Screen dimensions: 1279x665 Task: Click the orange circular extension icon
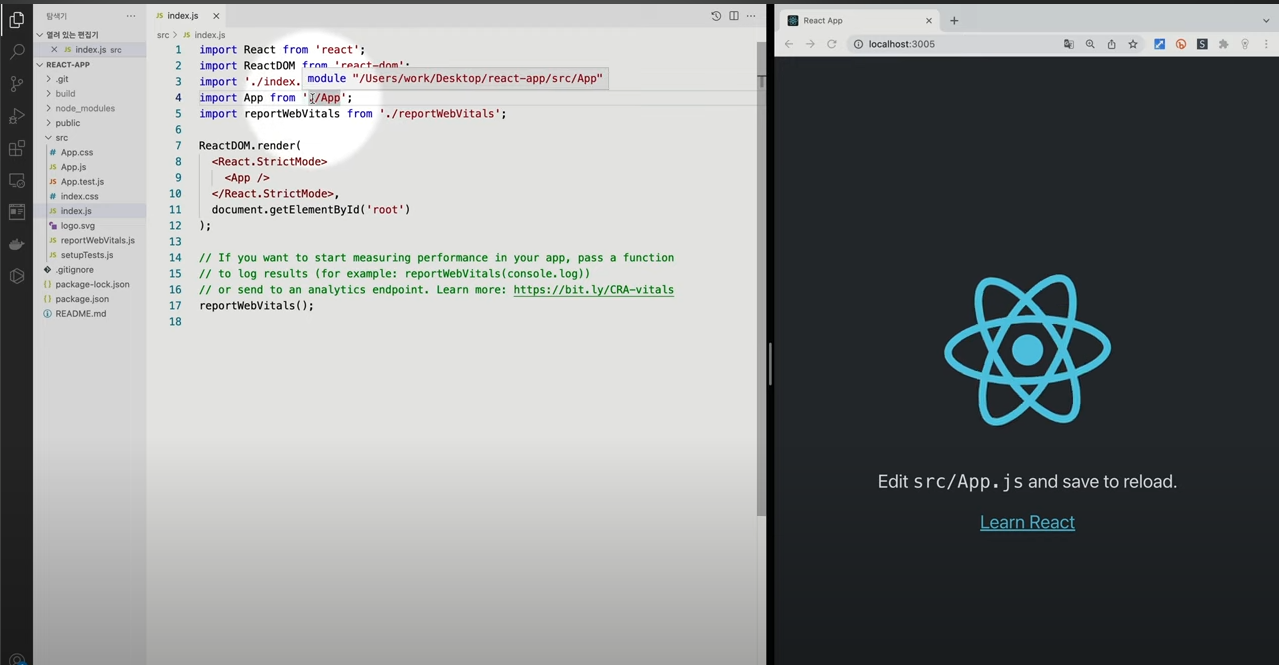[x=1181, y=44]
